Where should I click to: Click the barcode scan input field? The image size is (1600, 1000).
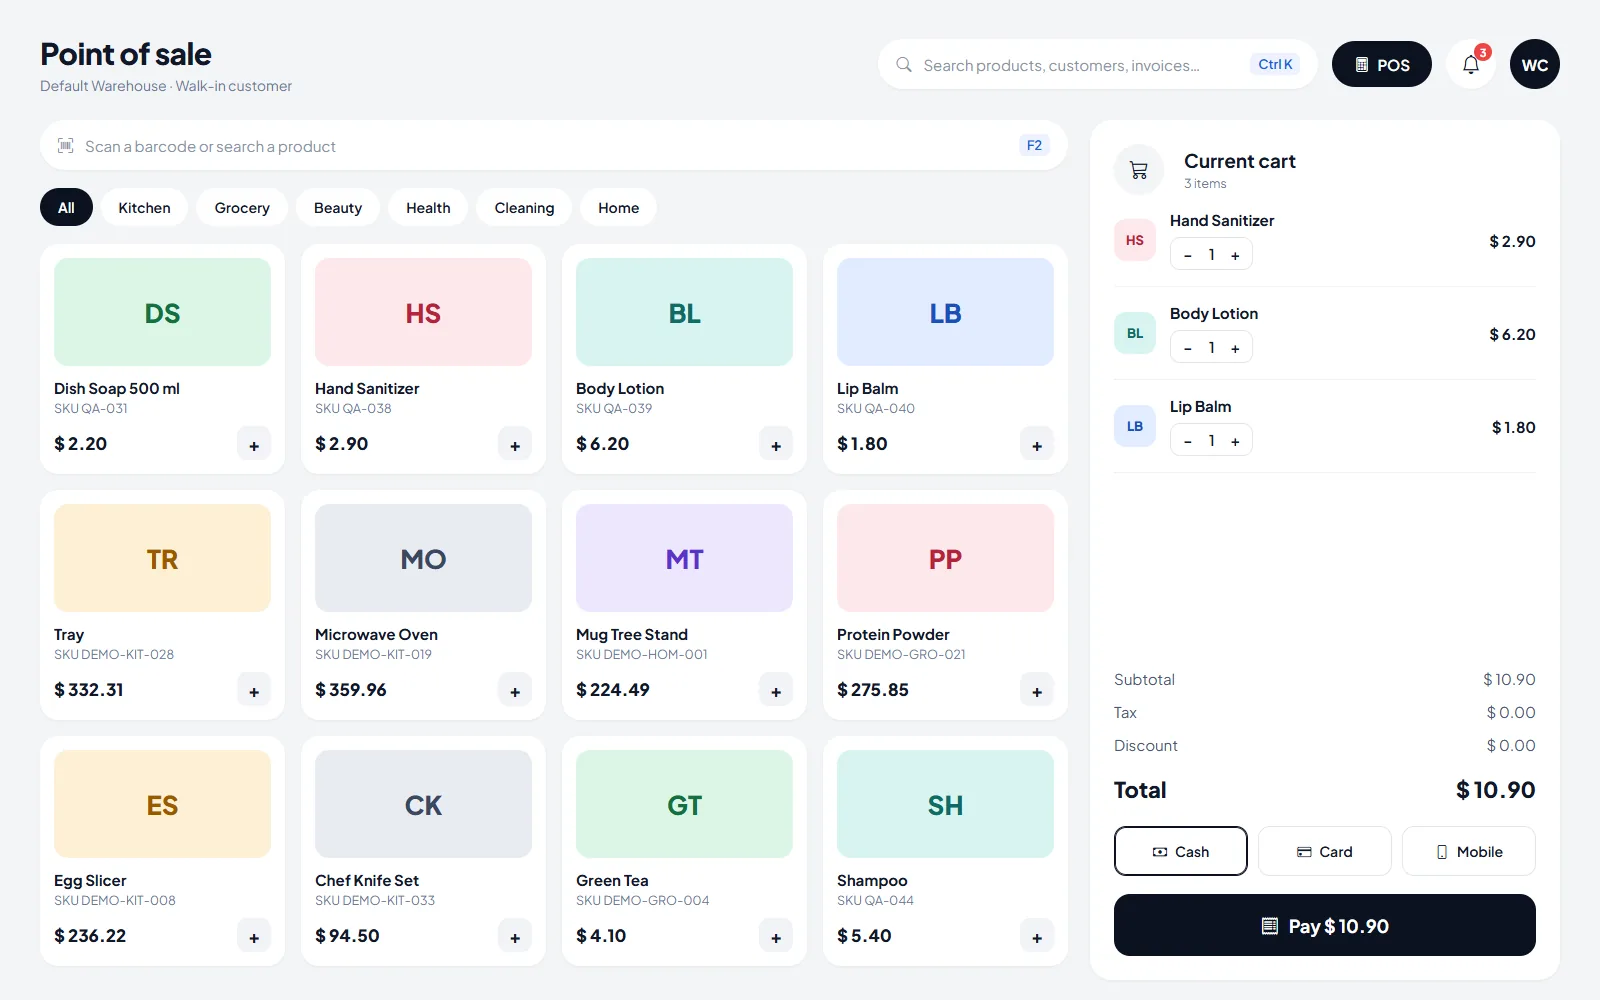point(554,146)
